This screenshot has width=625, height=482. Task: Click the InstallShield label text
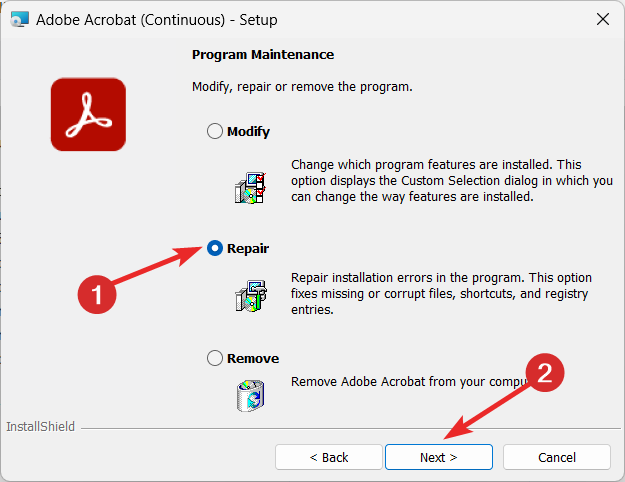(40, 427)
